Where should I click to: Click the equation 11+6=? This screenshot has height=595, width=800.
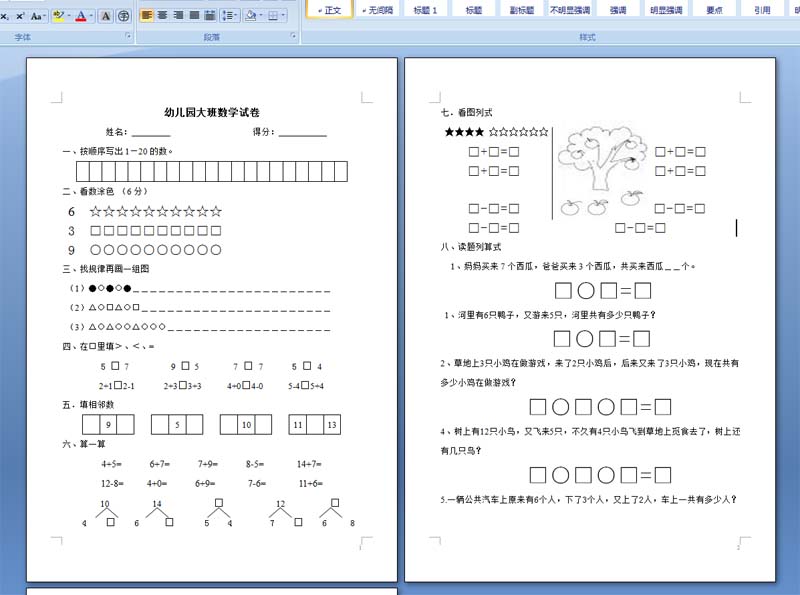tap(310, 483)
